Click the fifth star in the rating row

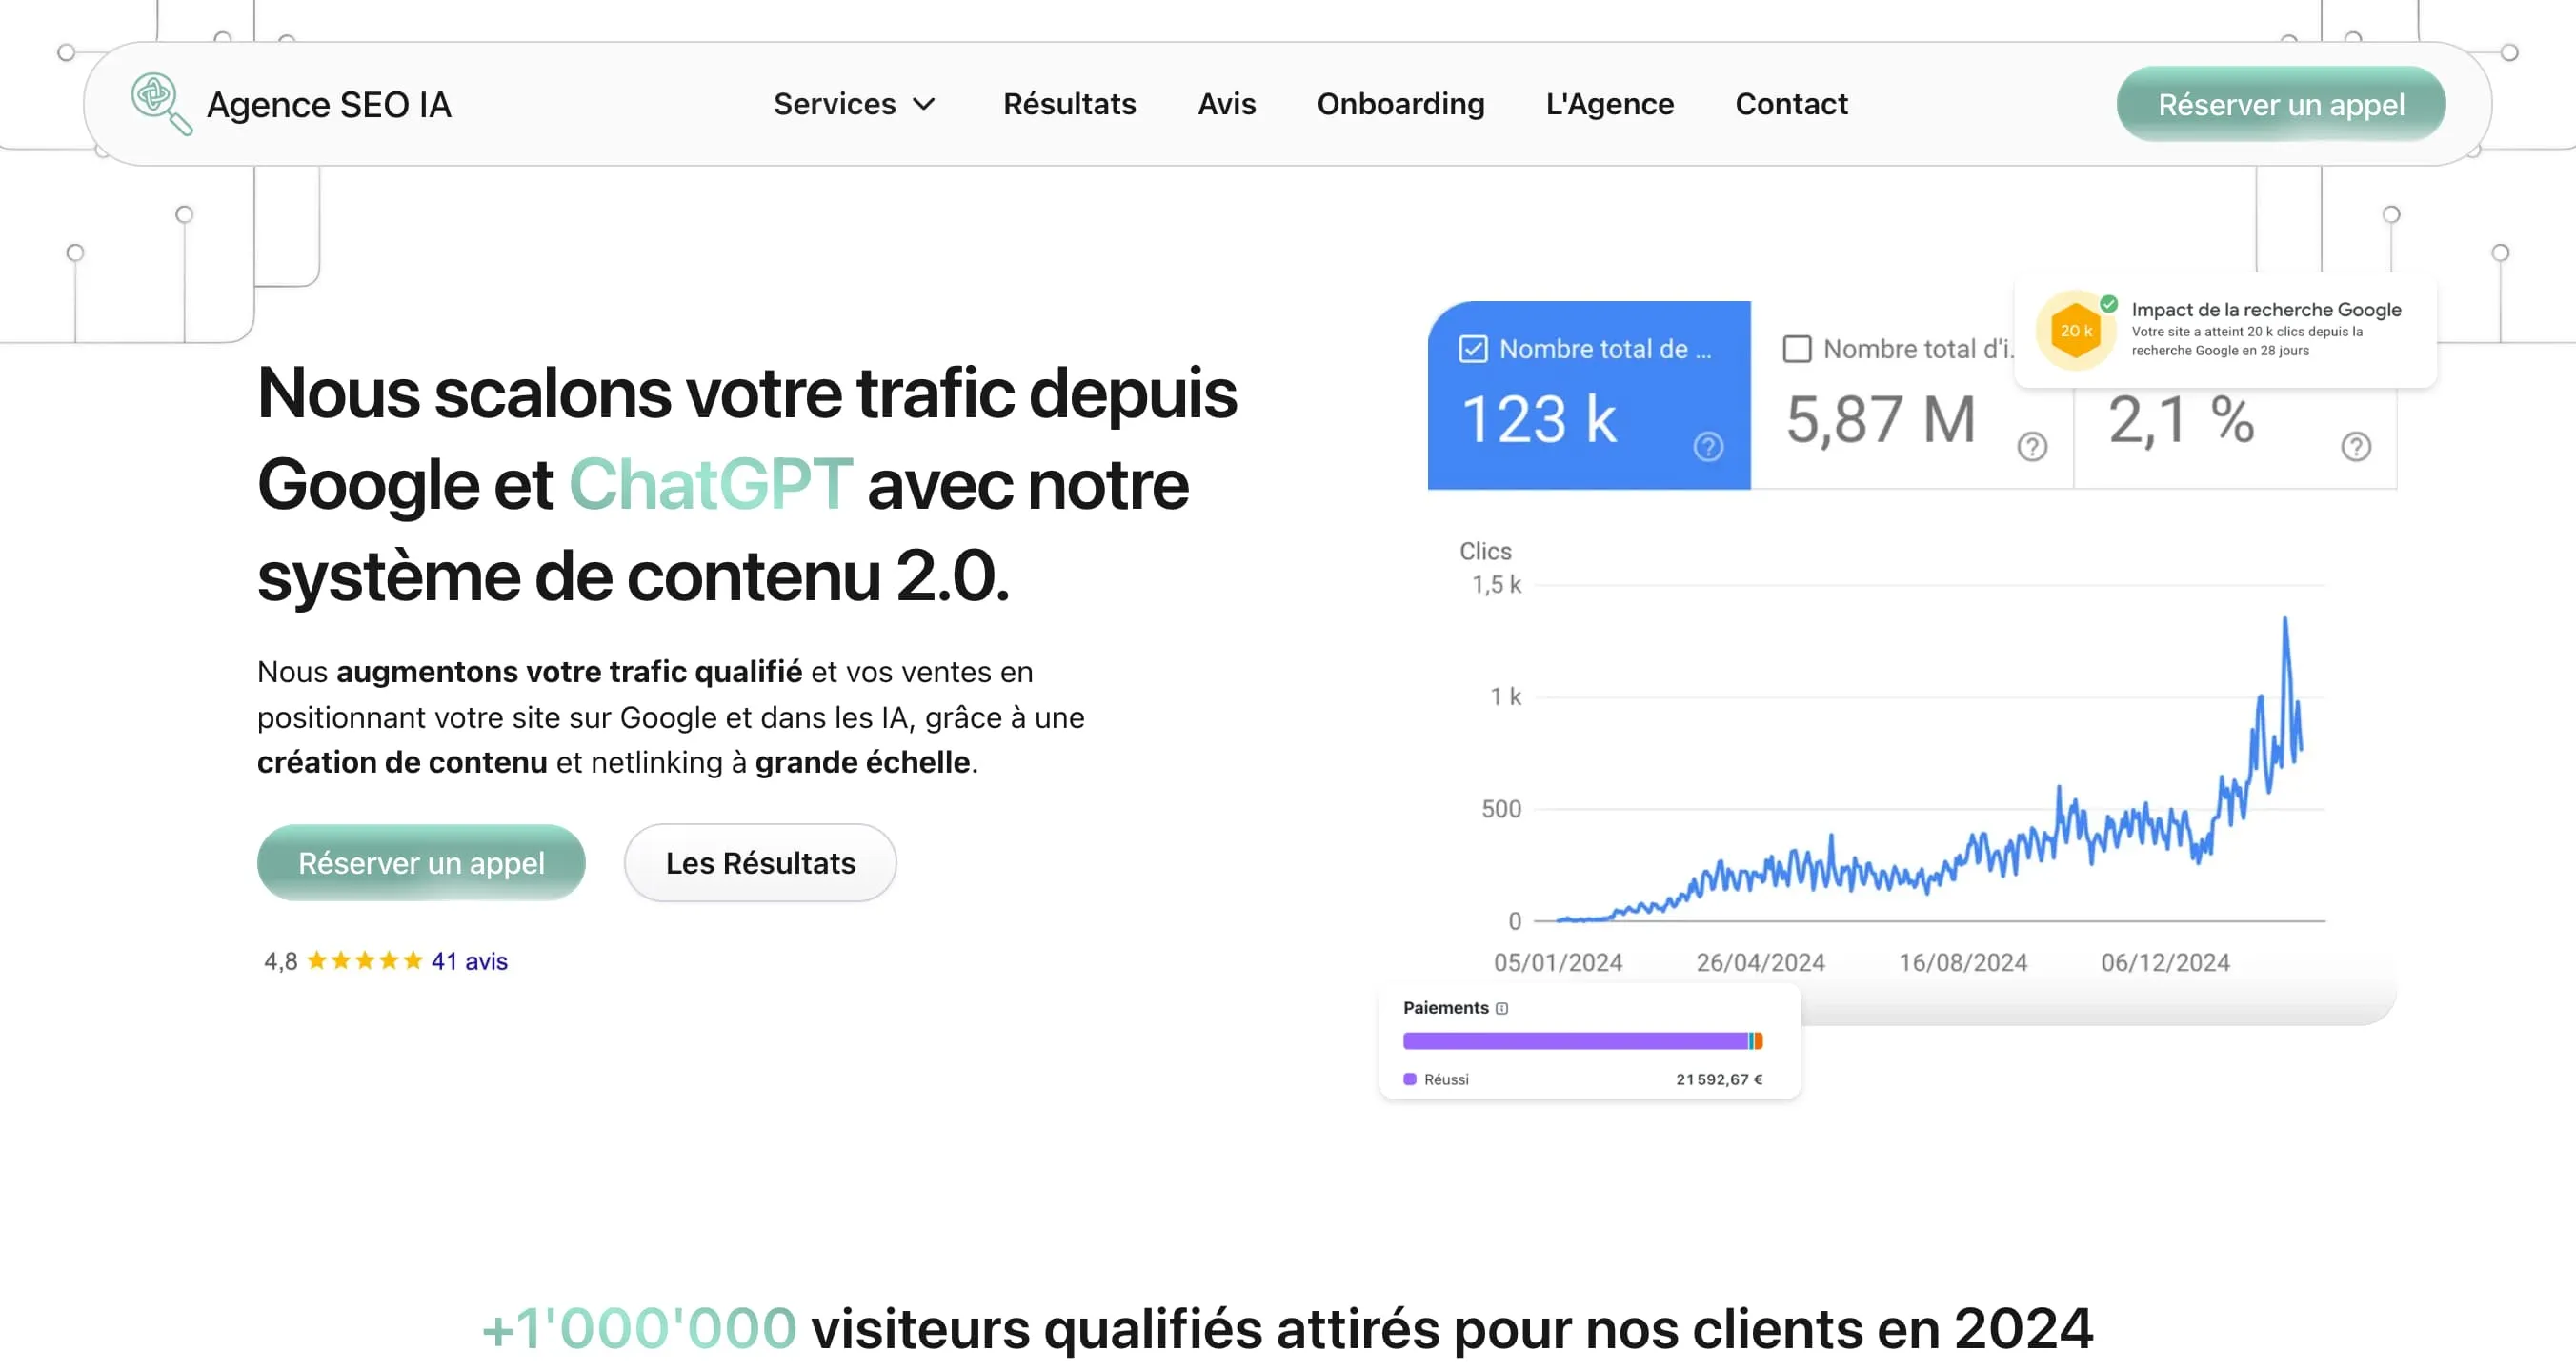[x=412, y=960]
